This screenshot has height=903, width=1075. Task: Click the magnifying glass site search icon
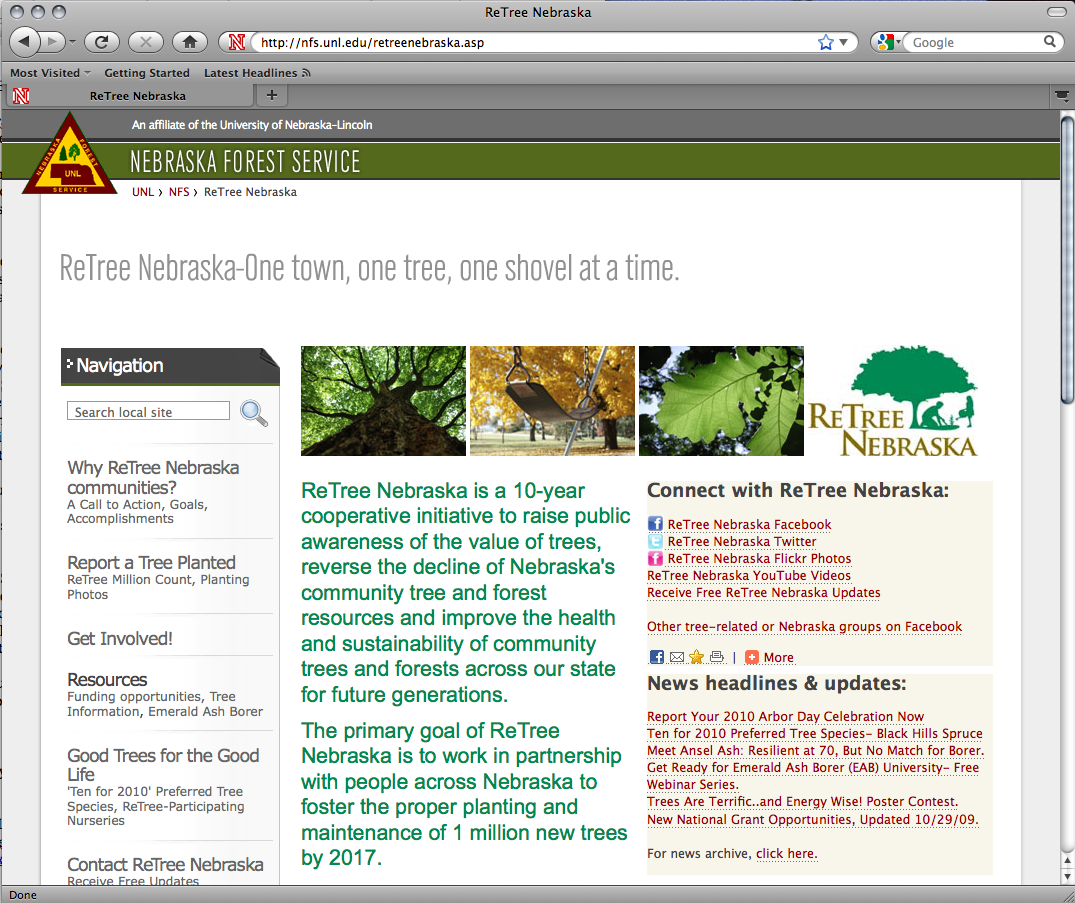pos(254,413)
